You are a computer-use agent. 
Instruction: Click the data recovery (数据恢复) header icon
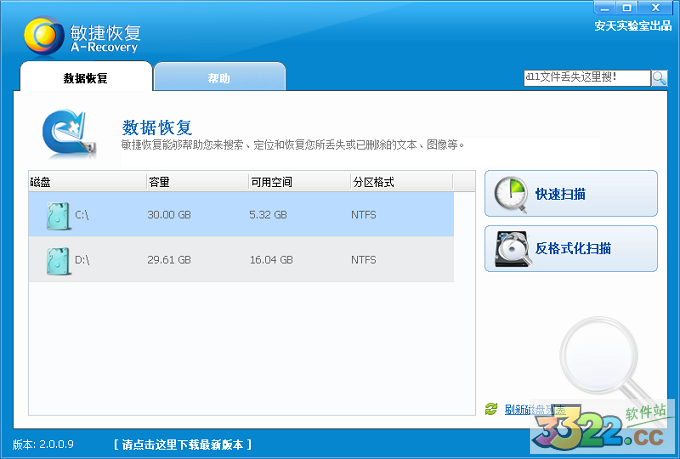point(70,134)
